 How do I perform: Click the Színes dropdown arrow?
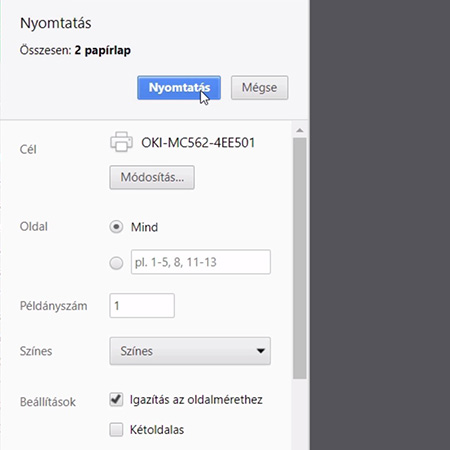coord(261,351)
